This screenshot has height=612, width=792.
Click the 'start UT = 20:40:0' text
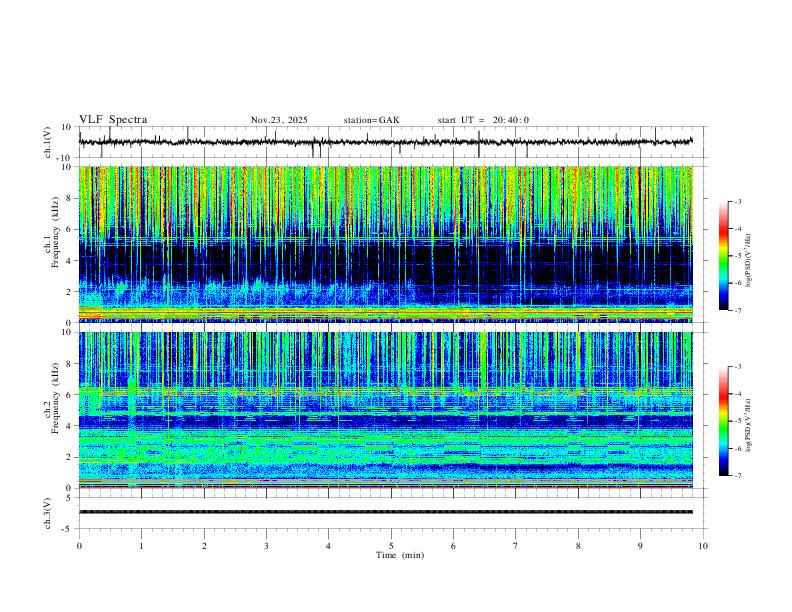(x=483, y=120)
